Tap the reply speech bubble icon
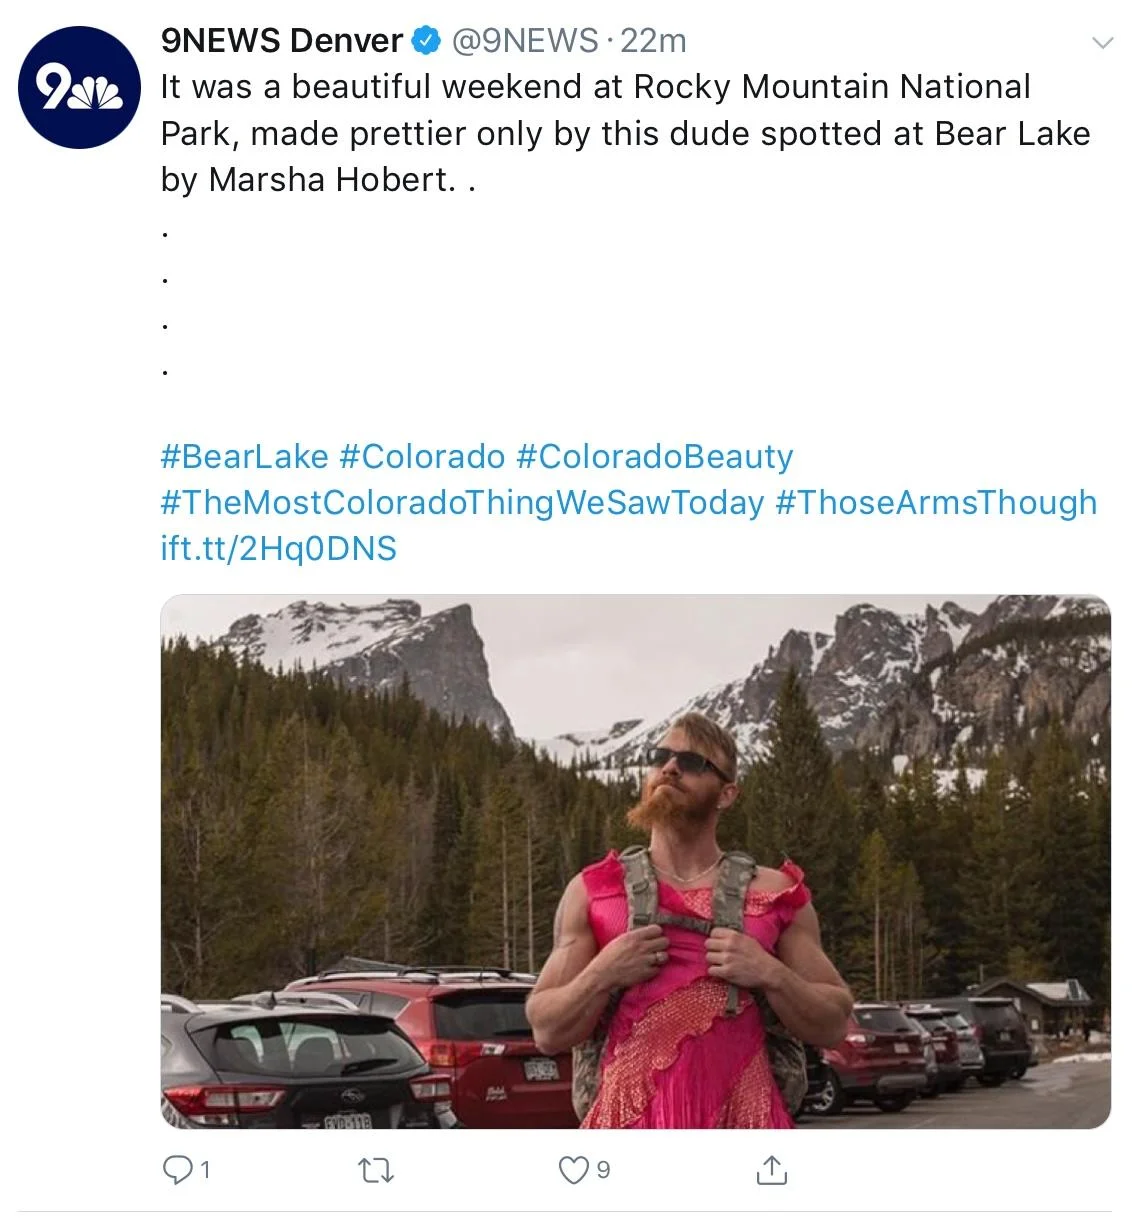The width and height of the screenshot is (1133, 1228). (x=176, y=1170)
